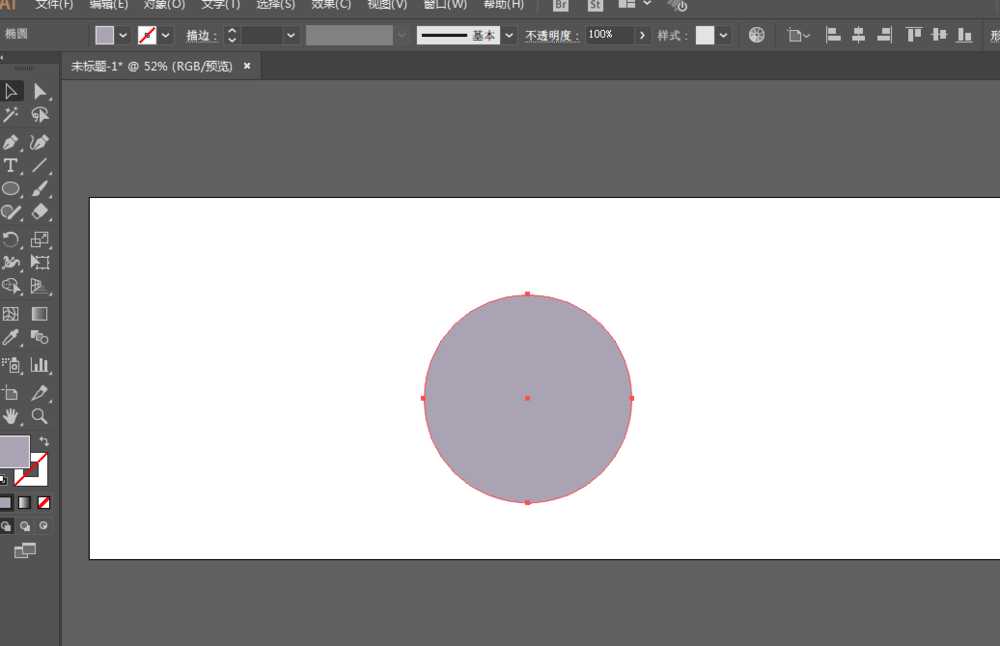Switch to Draw Inside mode

(43, 526)
